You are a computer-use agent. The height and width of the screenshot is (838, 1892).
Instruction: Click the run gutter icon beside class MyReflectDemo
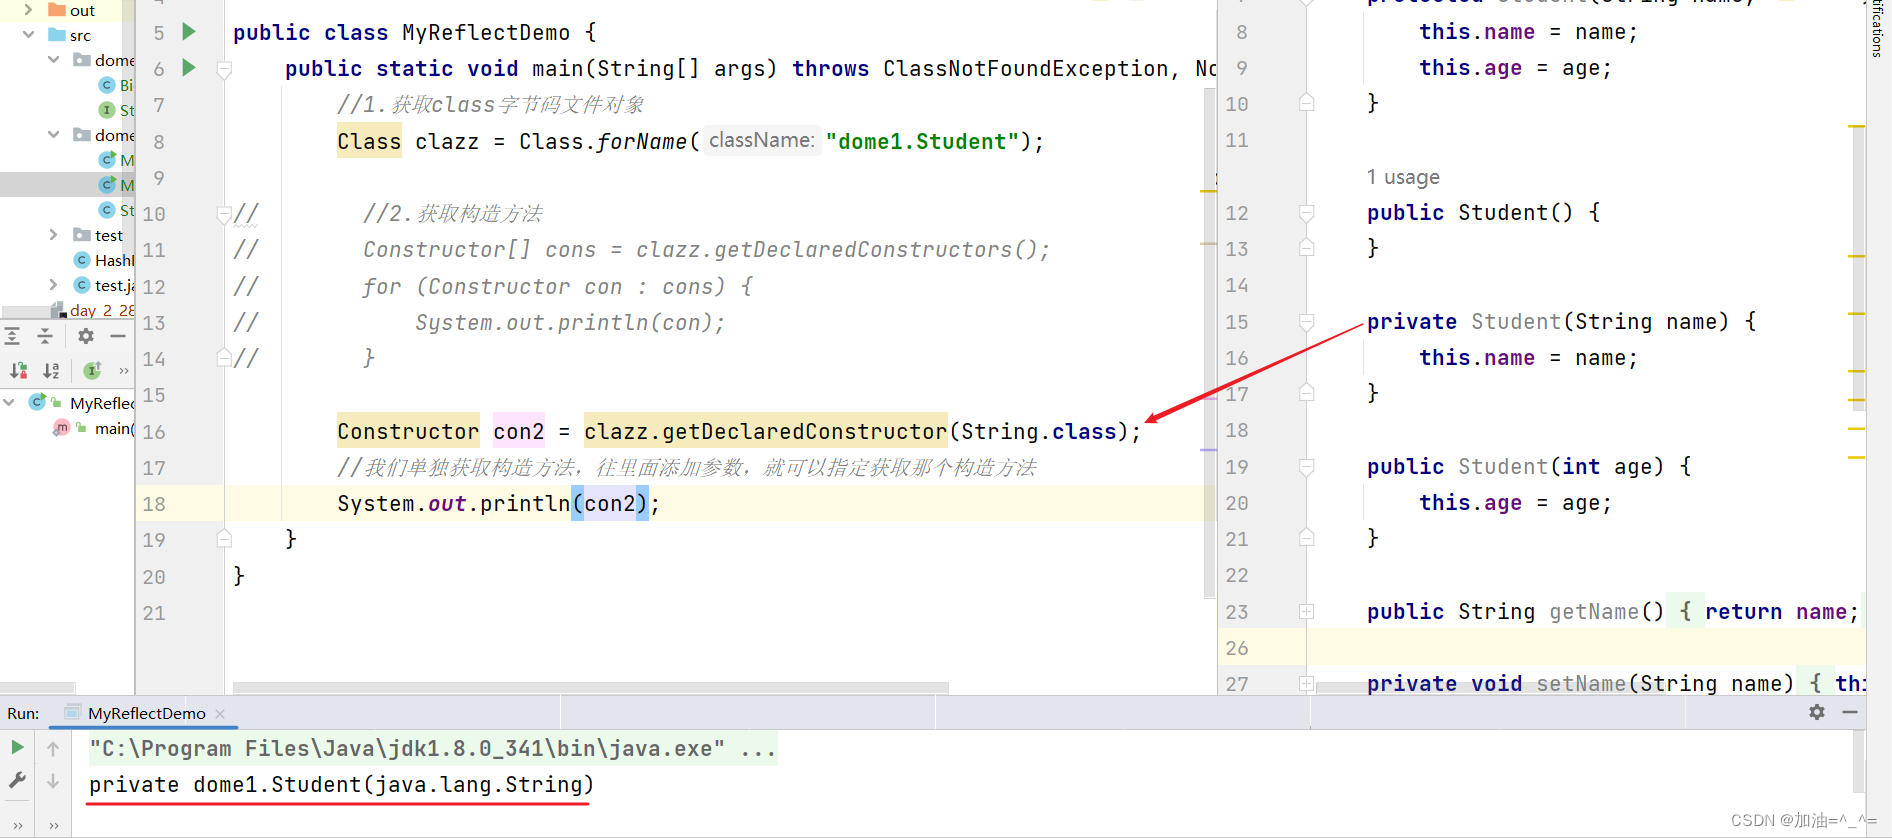coord(189,32)
